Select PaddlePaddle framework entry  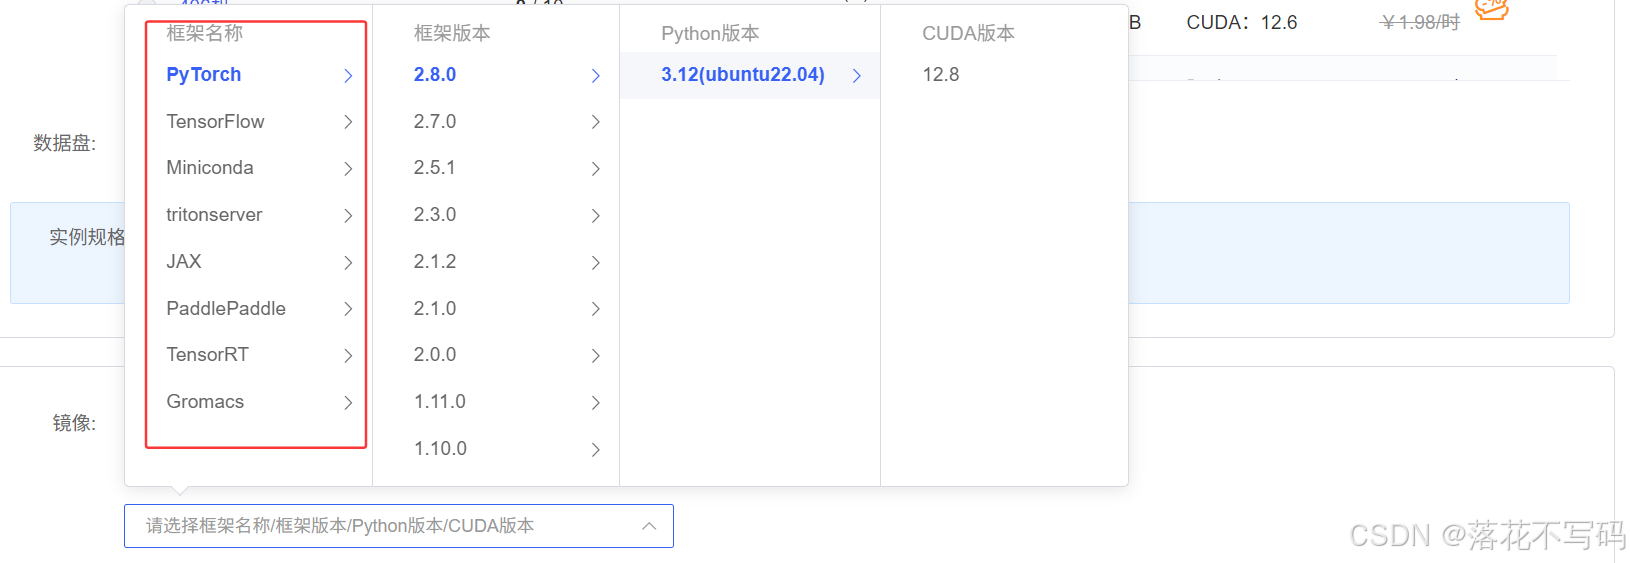[x=226, y=309]
